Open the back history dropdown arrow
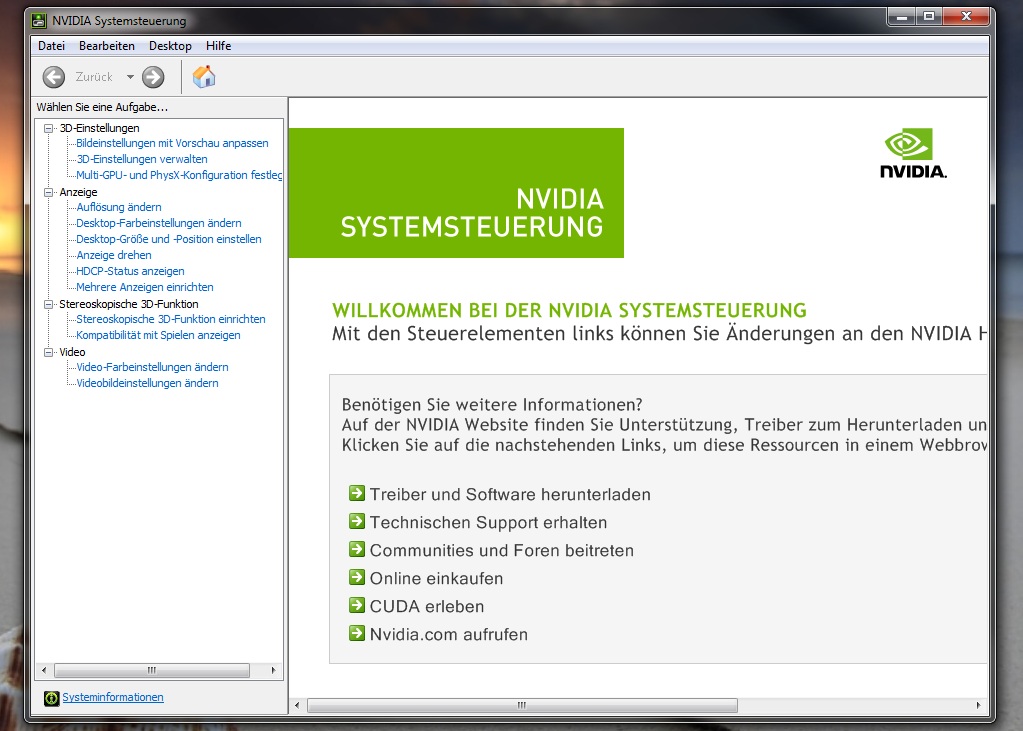The image size is (1023, 731). [x=130, y=77]
